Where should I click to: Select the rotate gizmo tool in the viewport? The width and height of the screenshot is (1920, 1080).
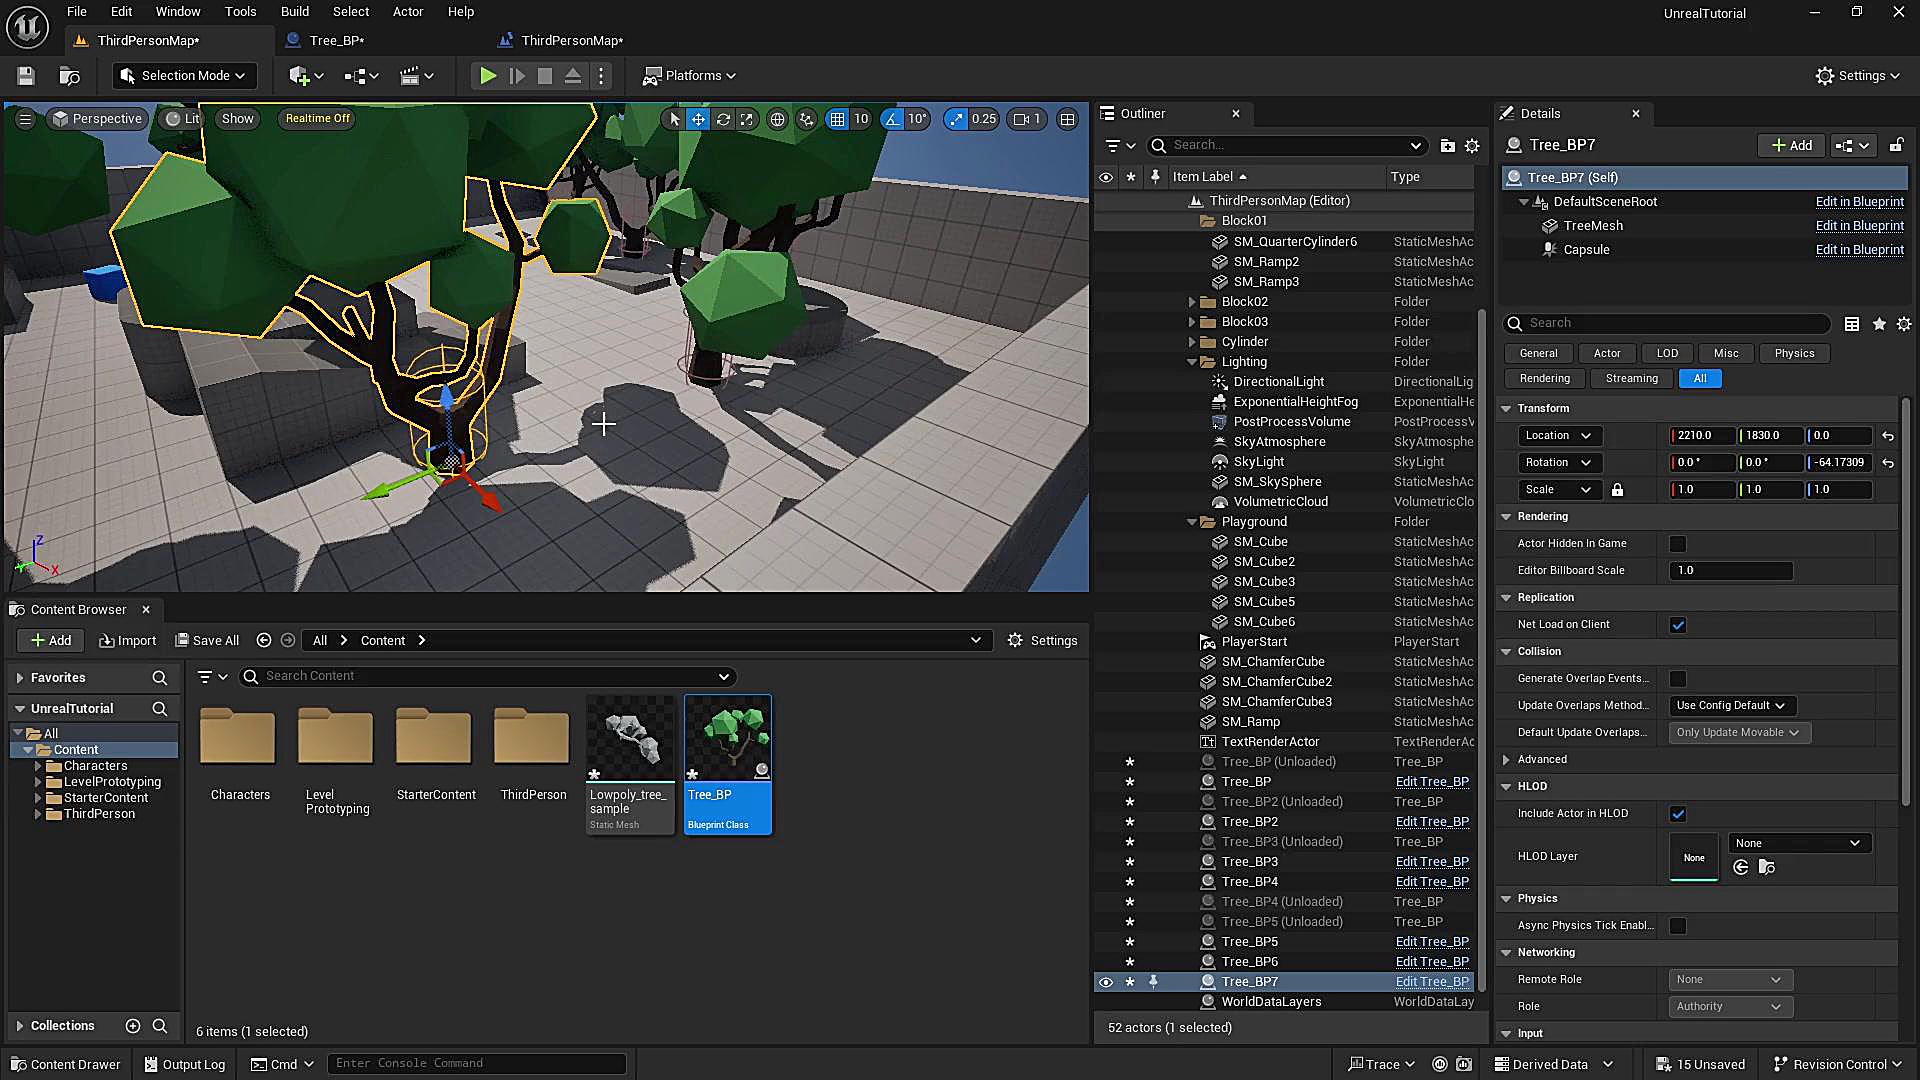coord(722,119)
